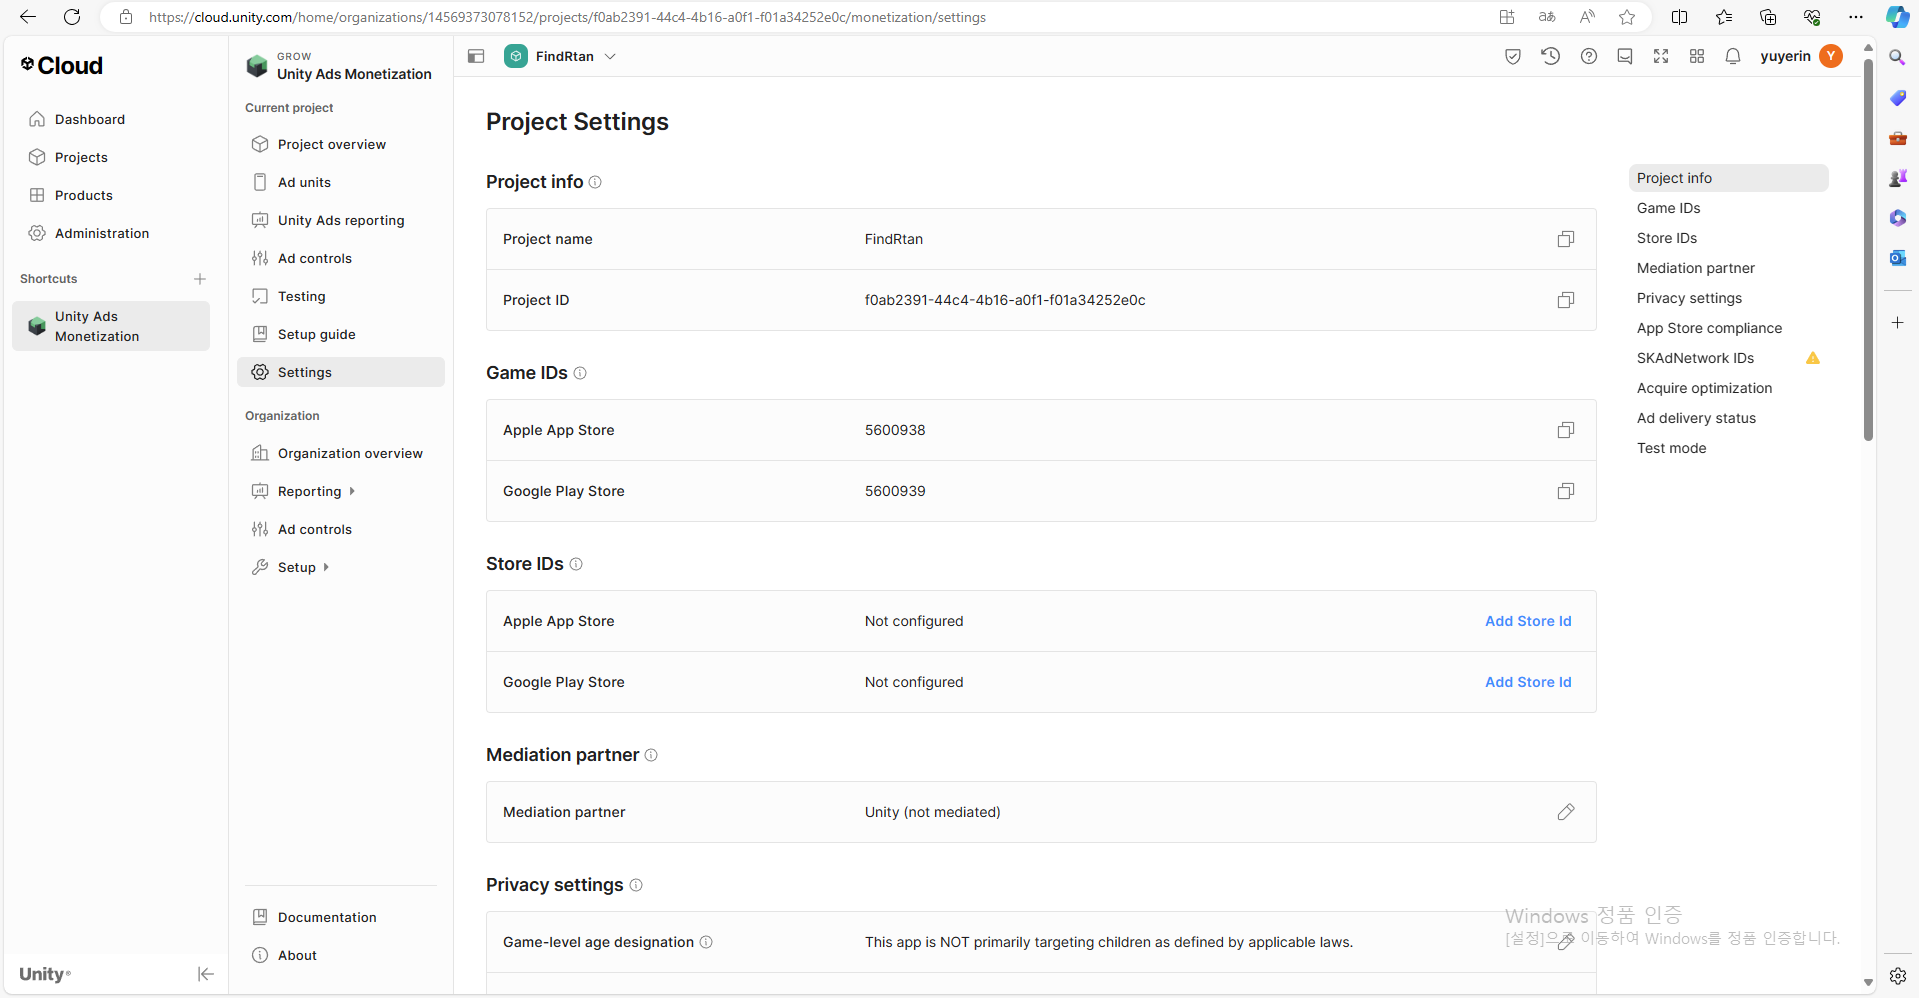Open Unity Ads reporting
The image size is (1919, 998).
341,220
